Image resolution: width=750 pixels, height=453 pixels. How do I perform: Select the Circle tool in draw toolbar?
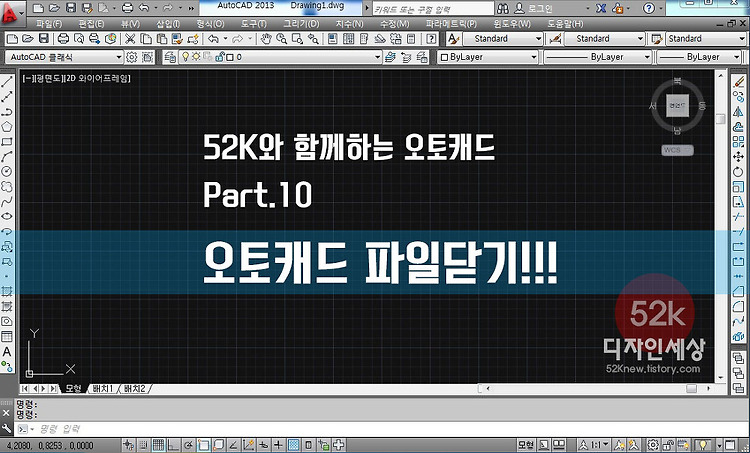[7, 171]
